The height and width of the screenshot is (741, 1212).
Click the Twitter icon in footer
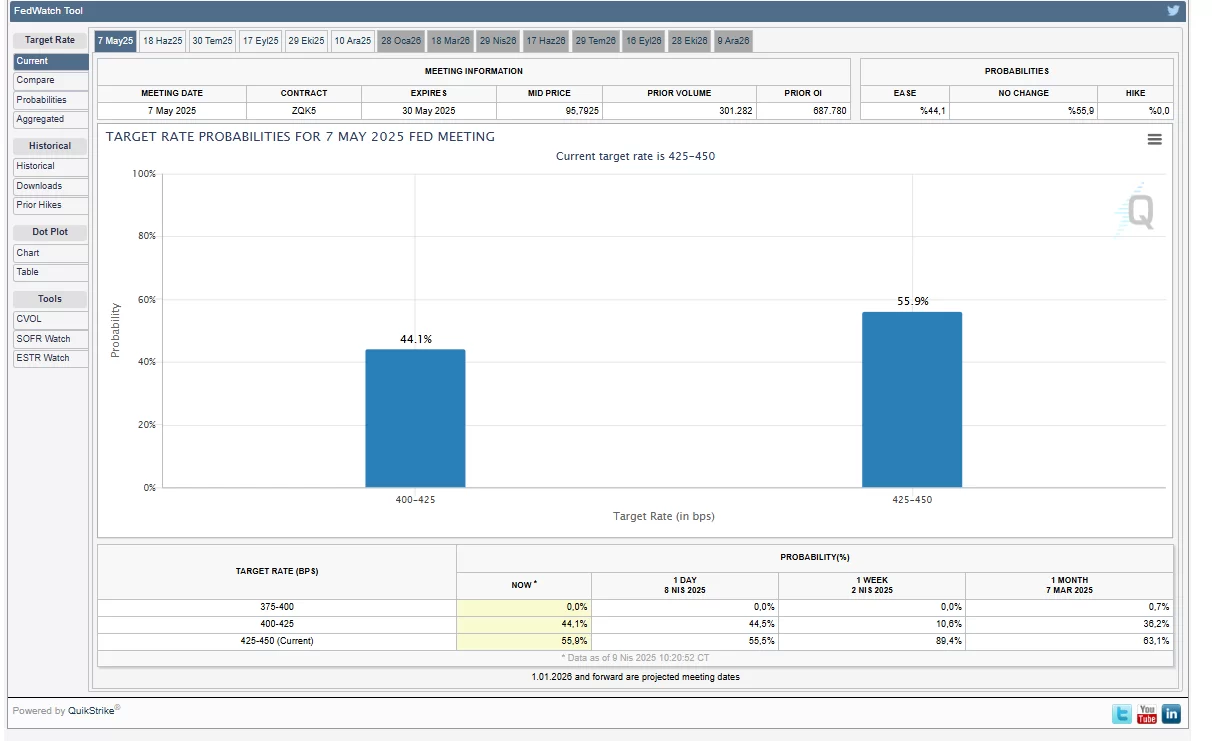click(1122, 714)
